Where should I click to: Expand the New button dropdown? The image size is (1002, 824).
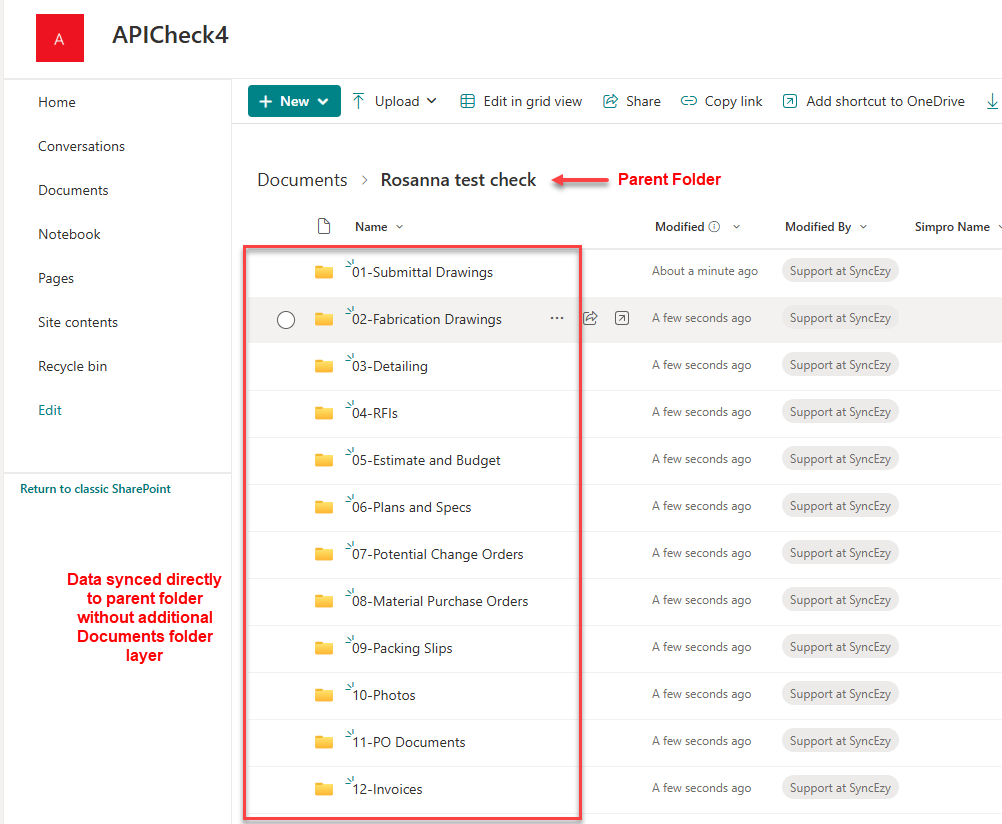click(323, 101)
